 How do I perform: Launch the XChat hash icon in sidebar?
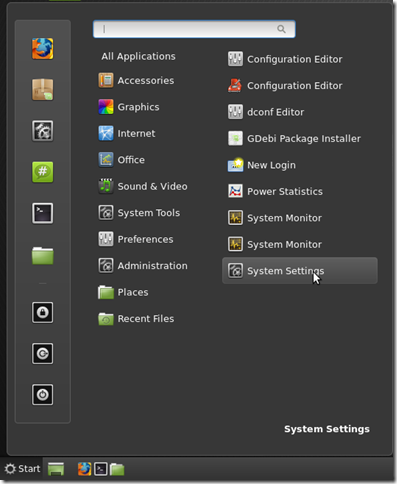42,172
